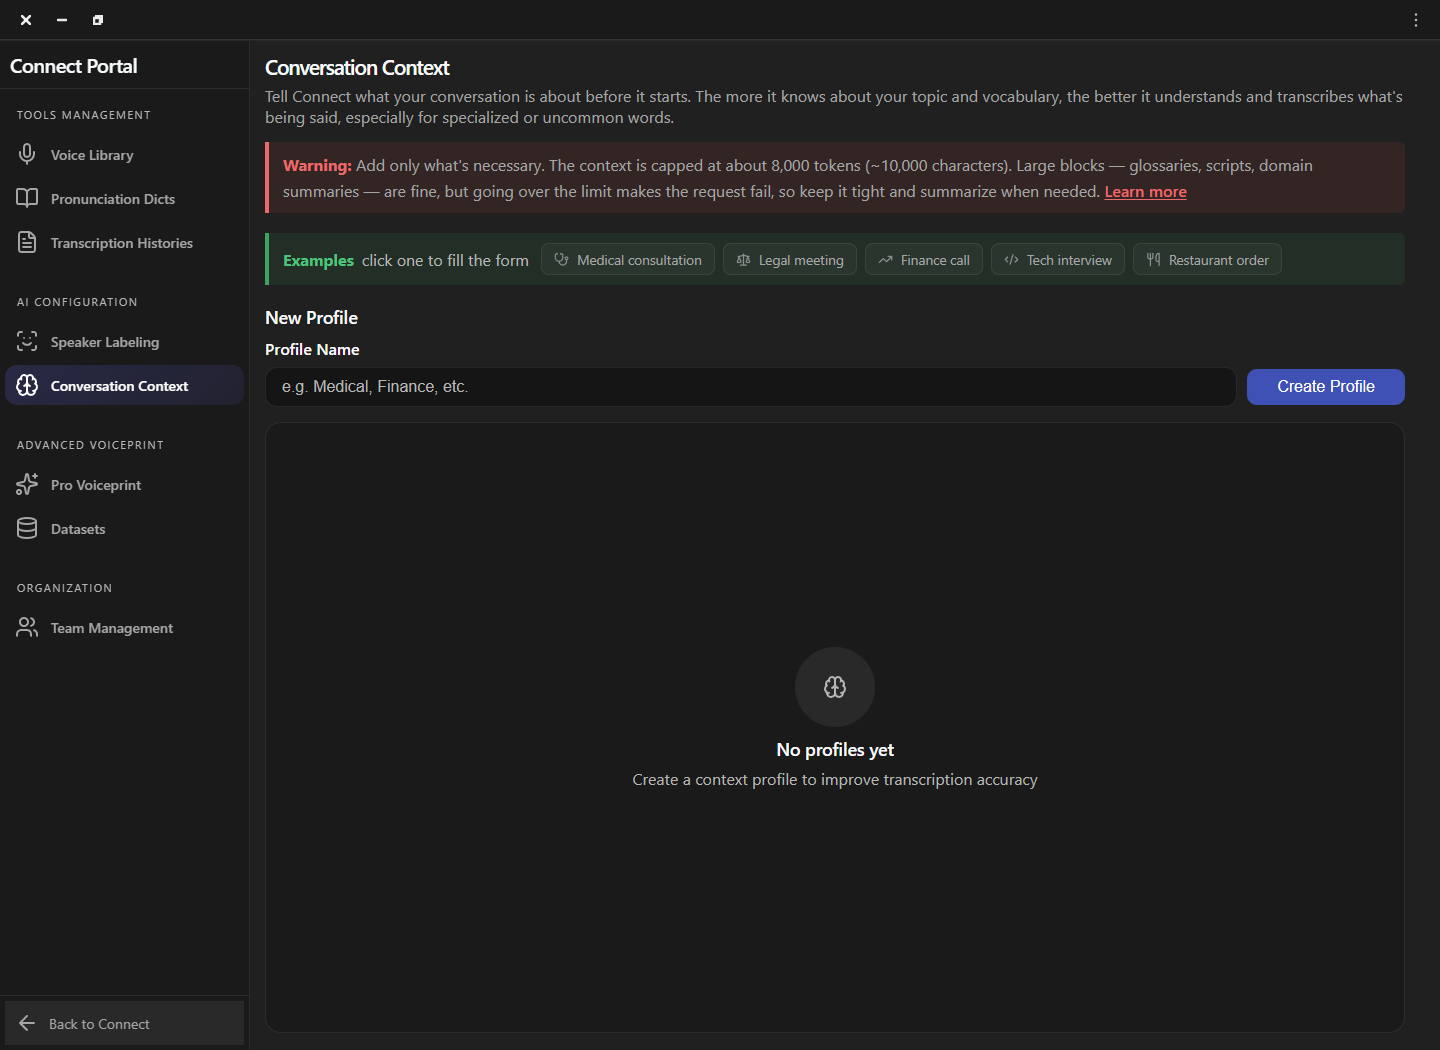Click the database icon for Datasets
Viewport: 1440px width, 1050px height.
[27, 528]
